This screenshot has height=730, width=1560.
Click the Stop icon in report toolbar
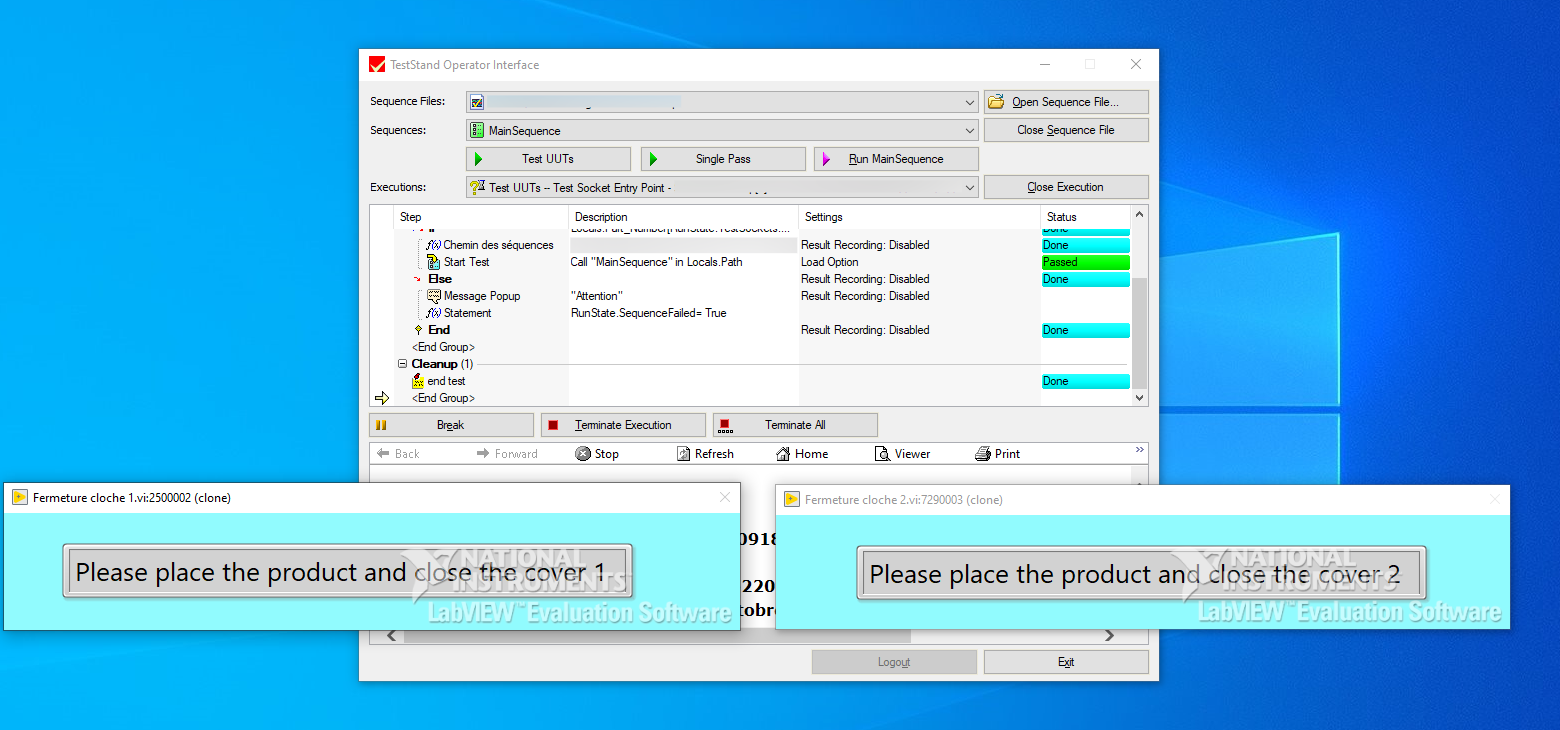coord(584,454)
